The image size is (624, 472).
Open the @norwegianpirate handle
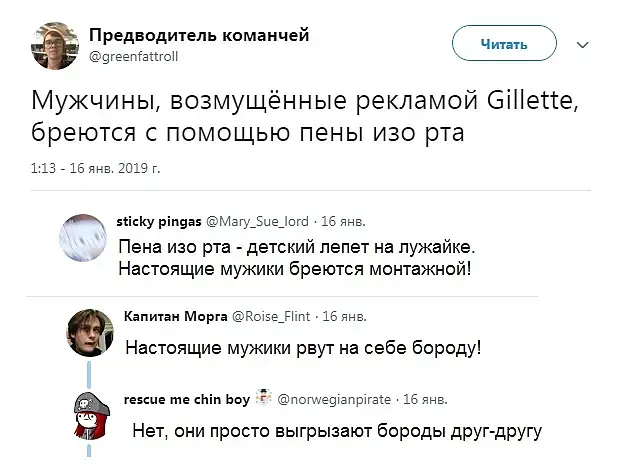coord(333,399)
